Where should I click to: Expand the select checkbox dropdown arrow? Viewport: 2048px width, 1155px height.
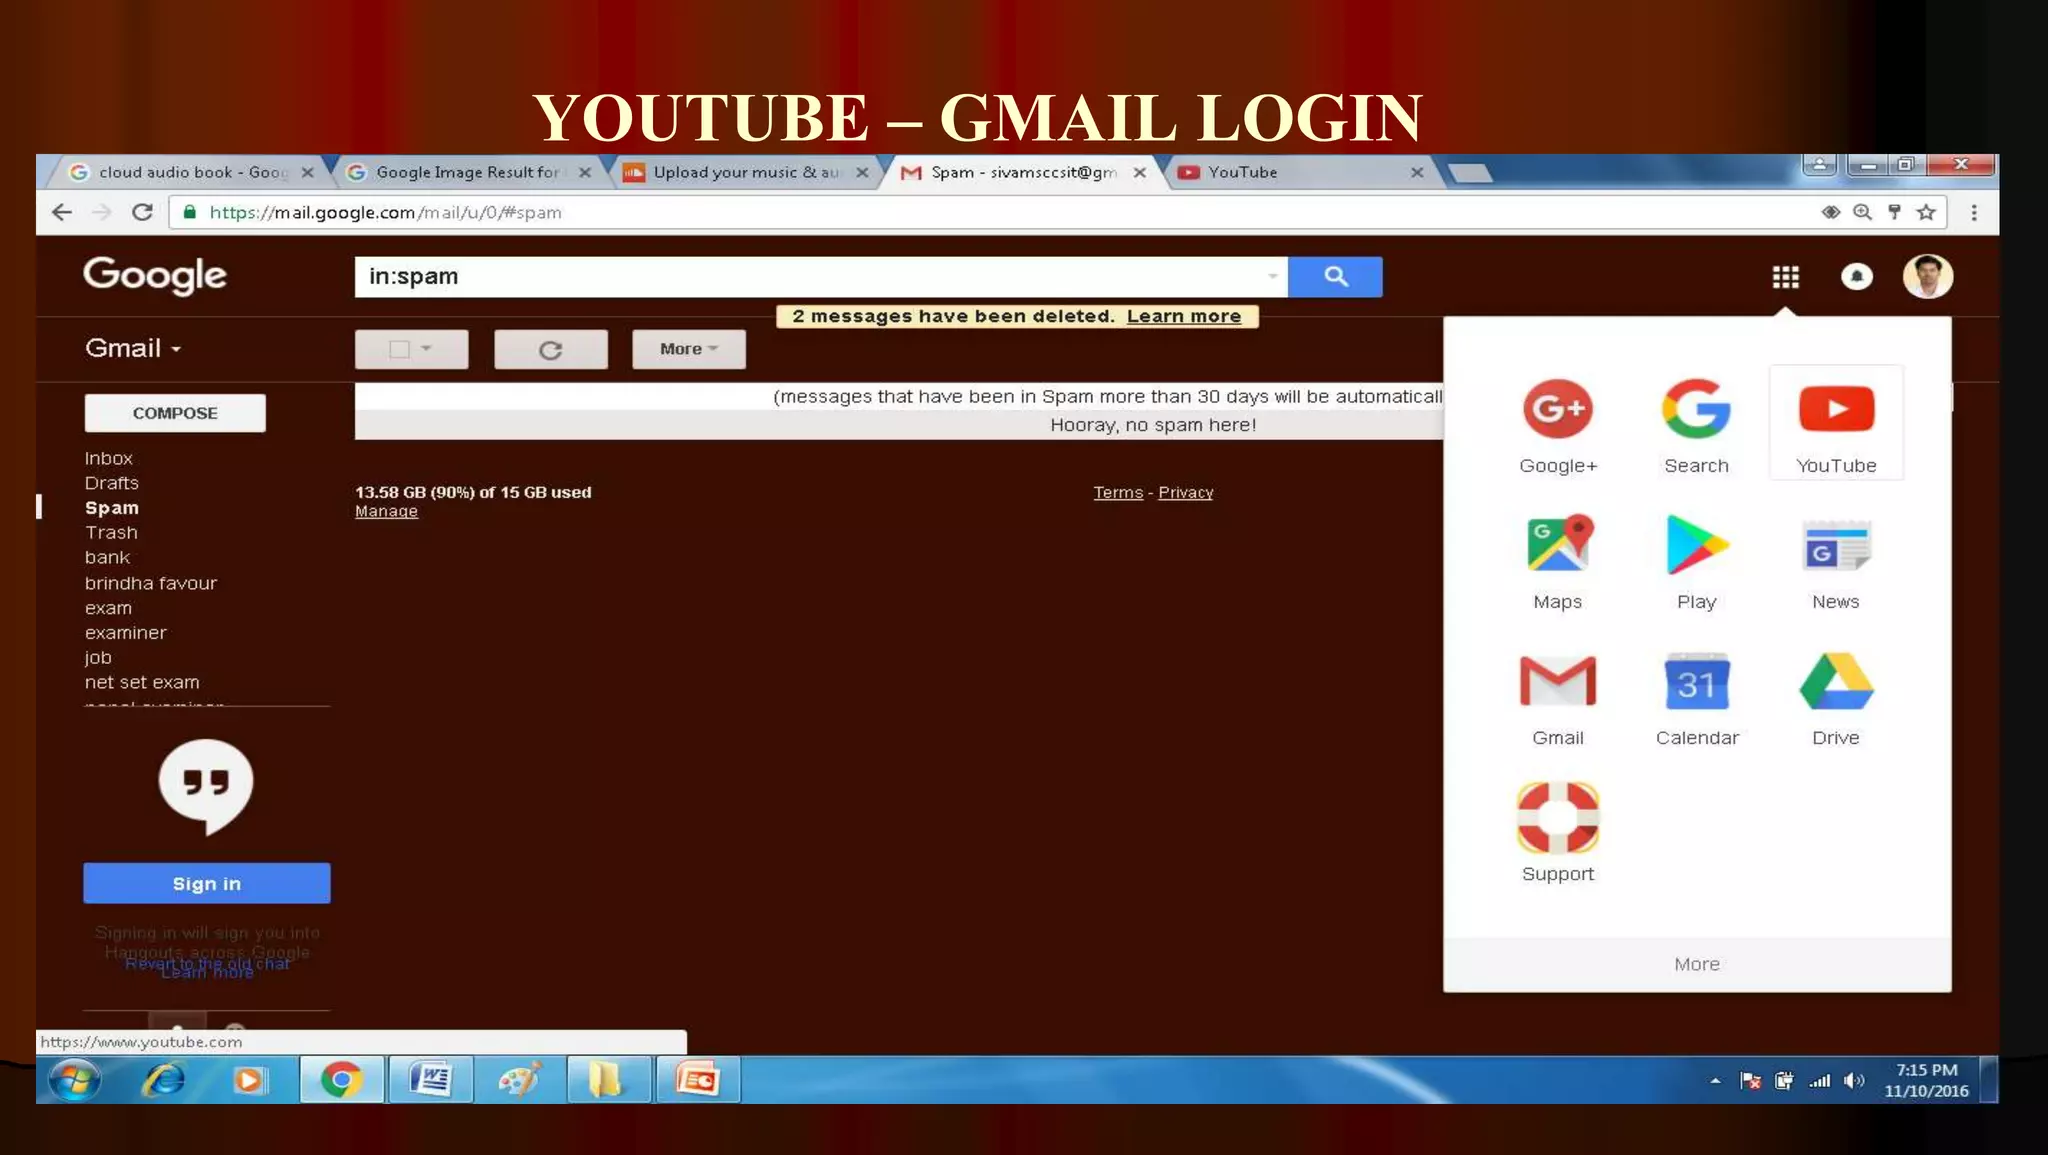click(x=427, y=348)
